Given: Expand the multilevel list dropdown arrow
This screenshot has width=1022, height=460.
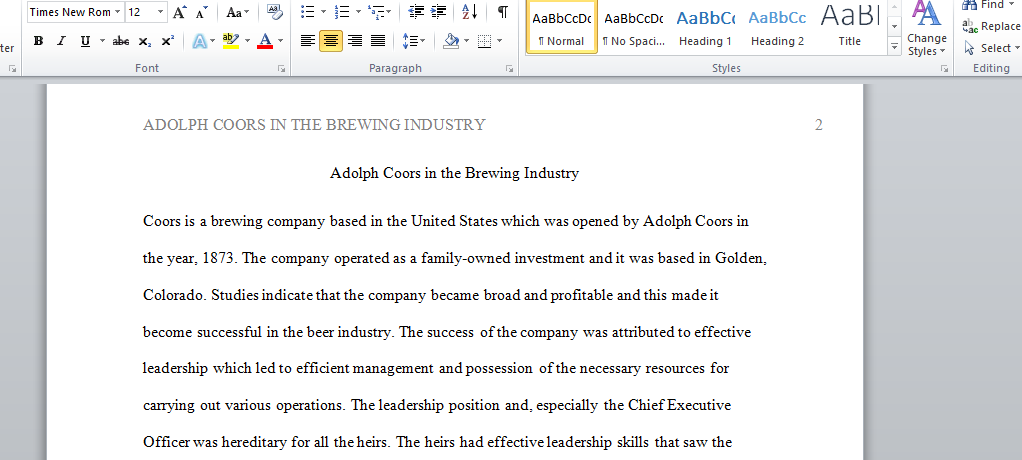Looking at the screenshot, I should pos(389,12).
